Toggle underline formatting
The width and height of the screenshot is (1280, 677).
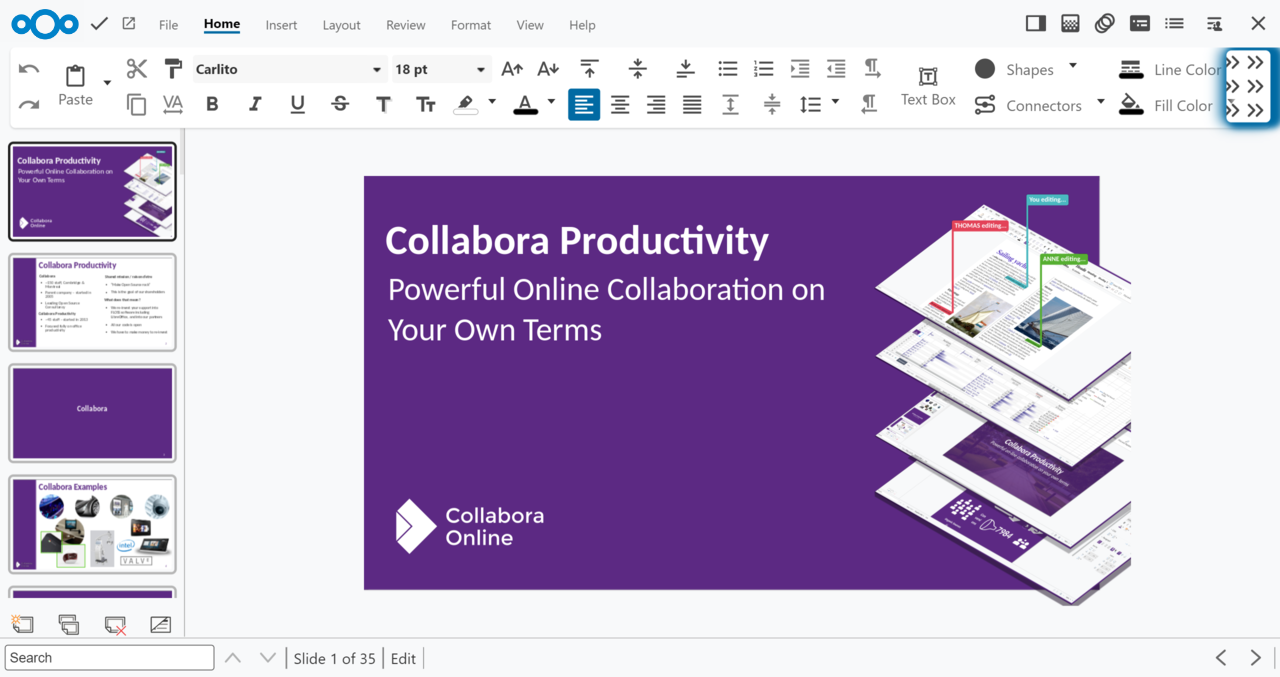coord(297,104)
